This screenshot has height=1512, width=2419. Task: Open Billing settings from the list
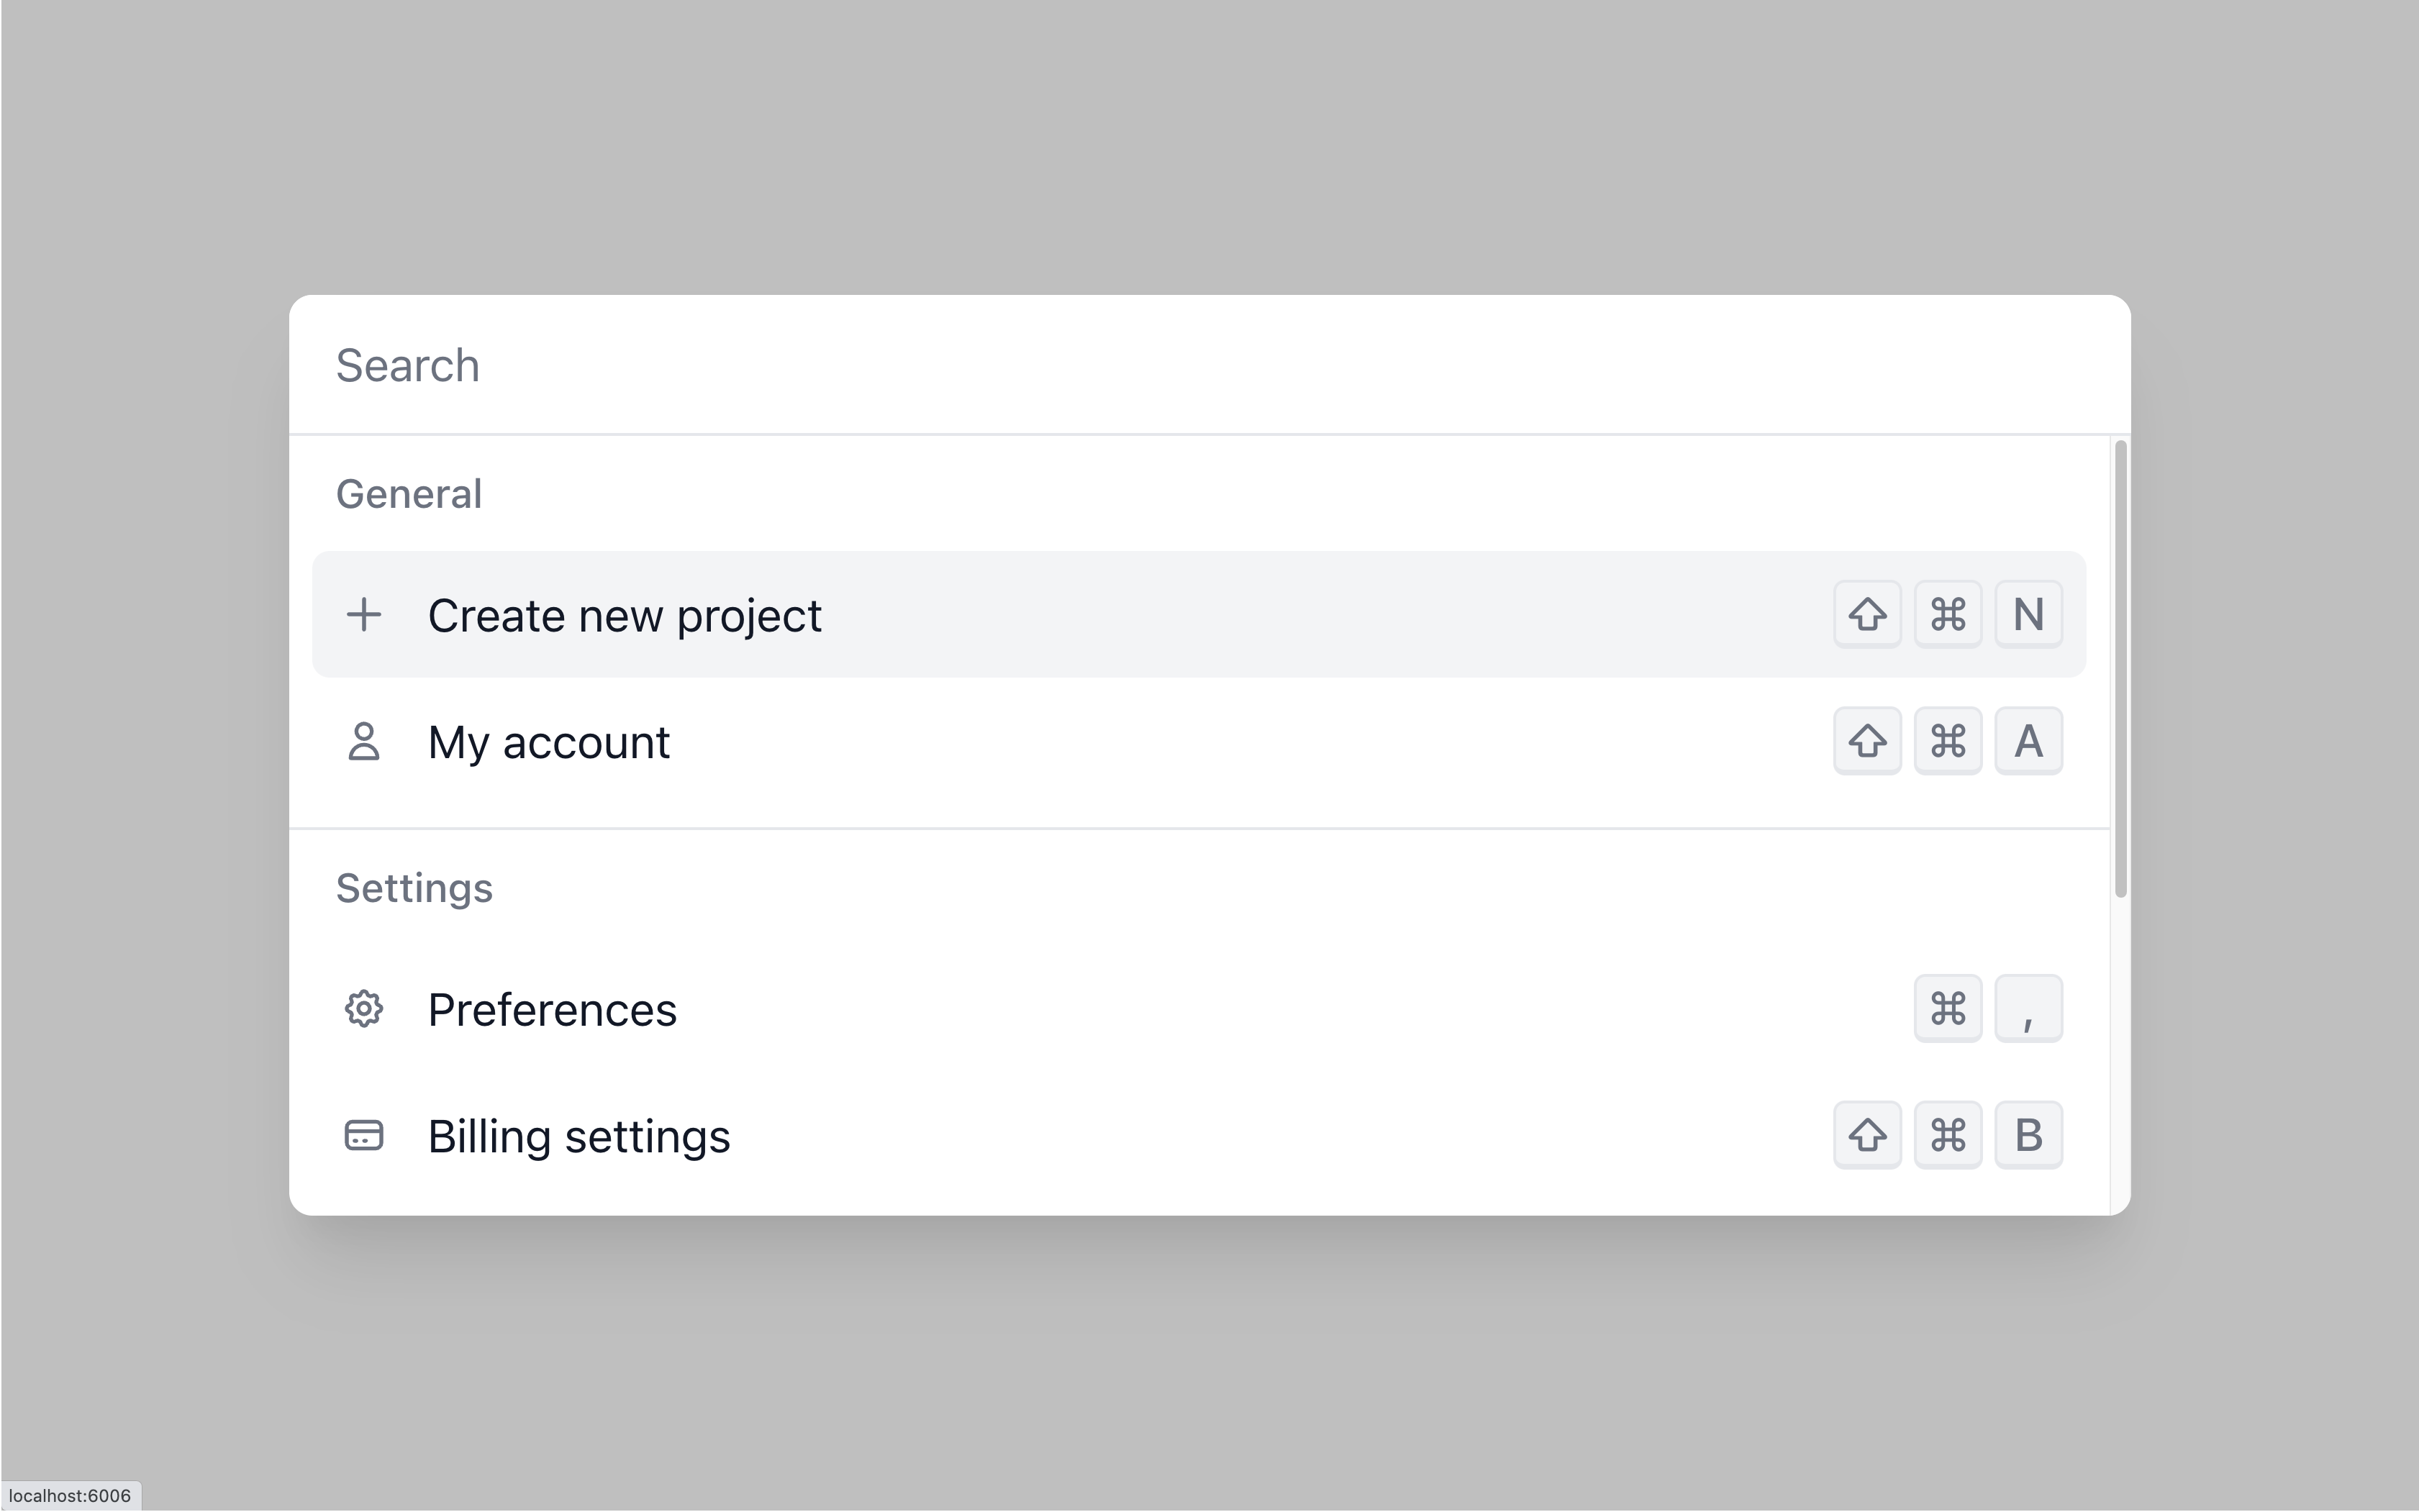point(1199,1135)
